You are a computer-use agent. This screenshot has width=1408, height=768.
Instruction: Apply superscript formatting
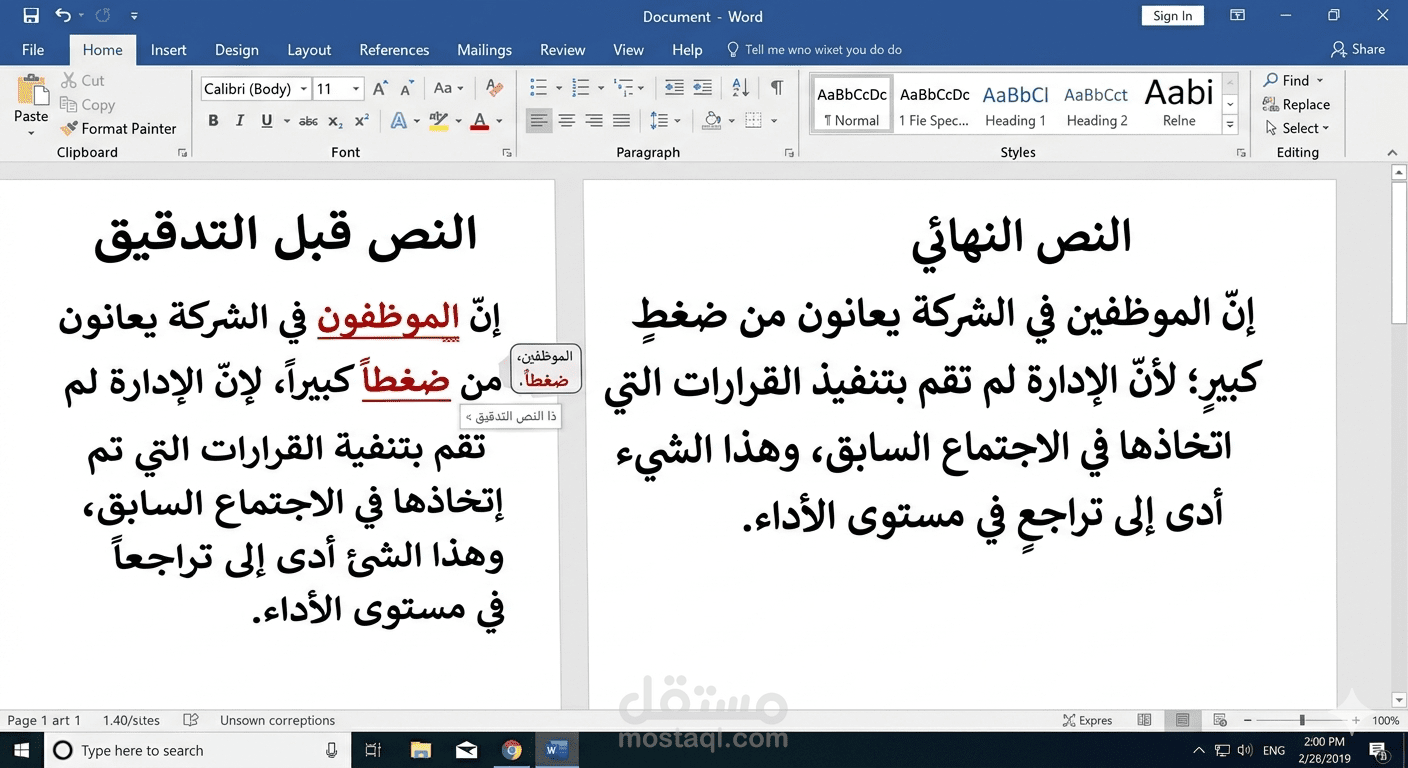pos(362,121)
